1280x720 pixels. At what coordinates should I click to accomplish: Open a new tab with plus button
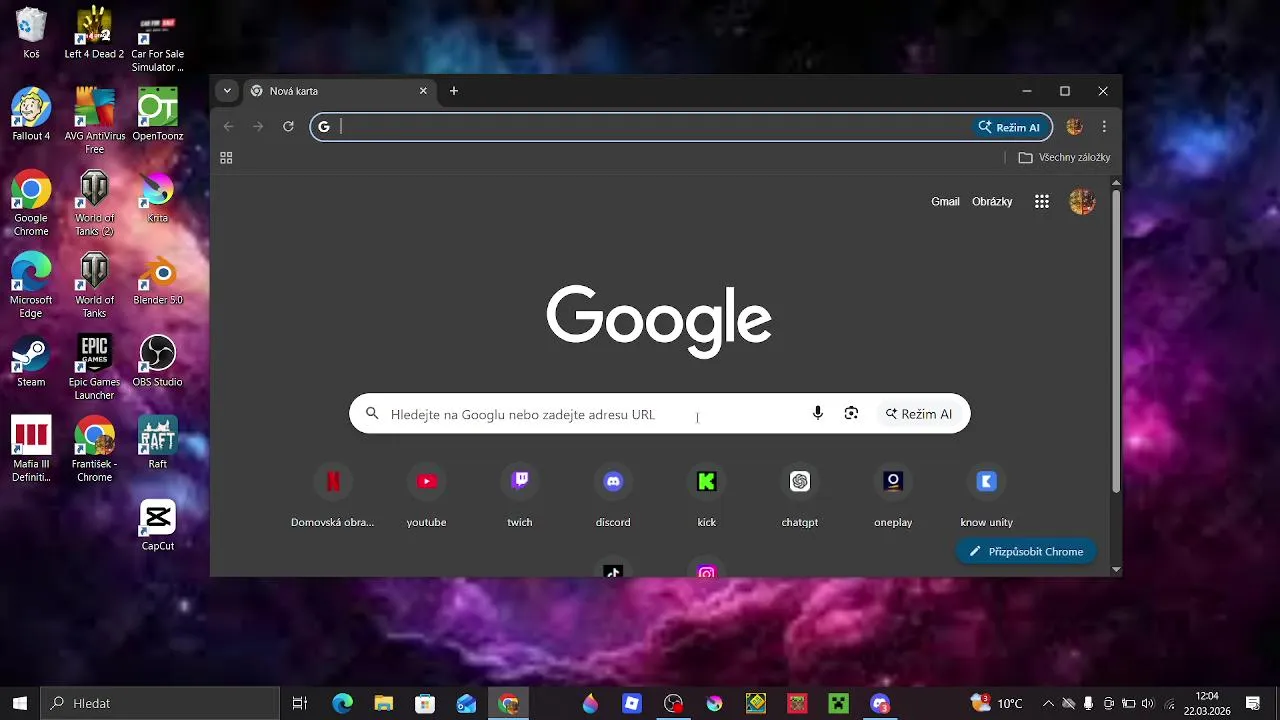tap(454, 91)
